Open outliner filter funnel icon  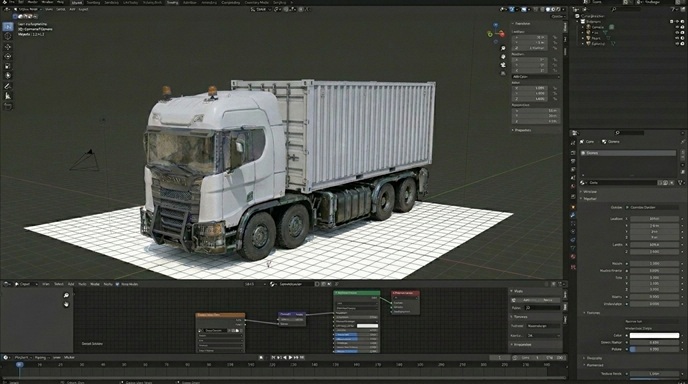coord(672,9)
